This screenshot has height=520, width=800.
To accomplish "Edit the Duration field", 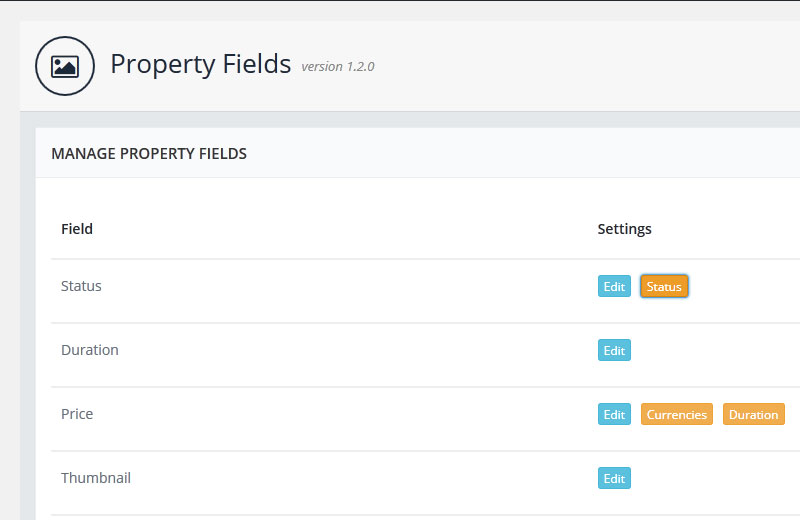I will click(614, 350).
